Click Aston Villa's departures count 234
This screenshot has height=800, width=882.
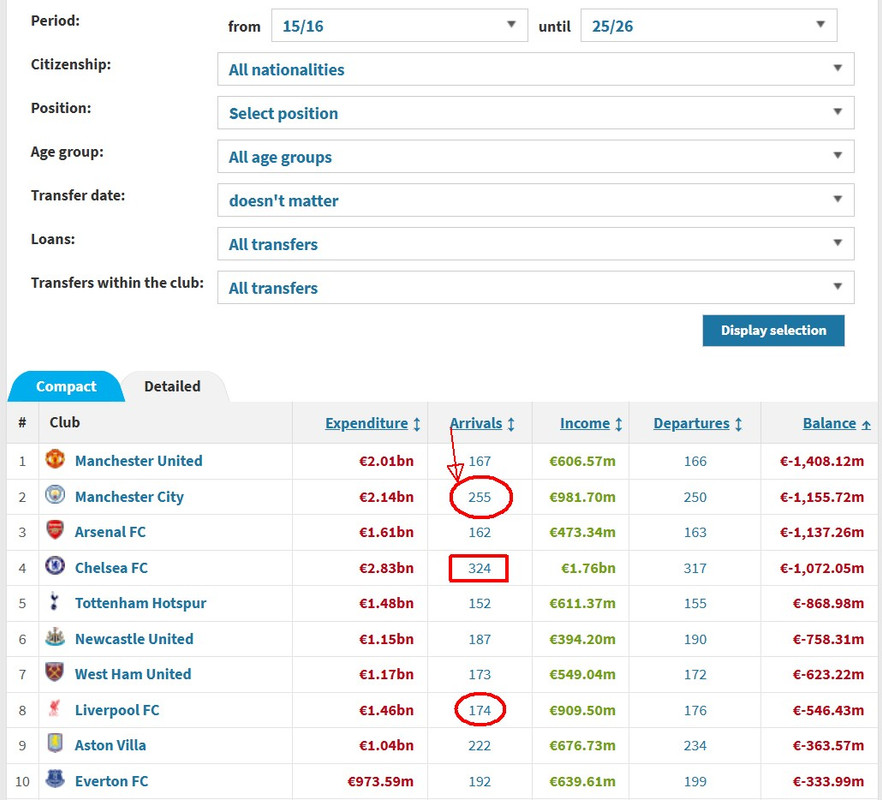pos(695,745)
